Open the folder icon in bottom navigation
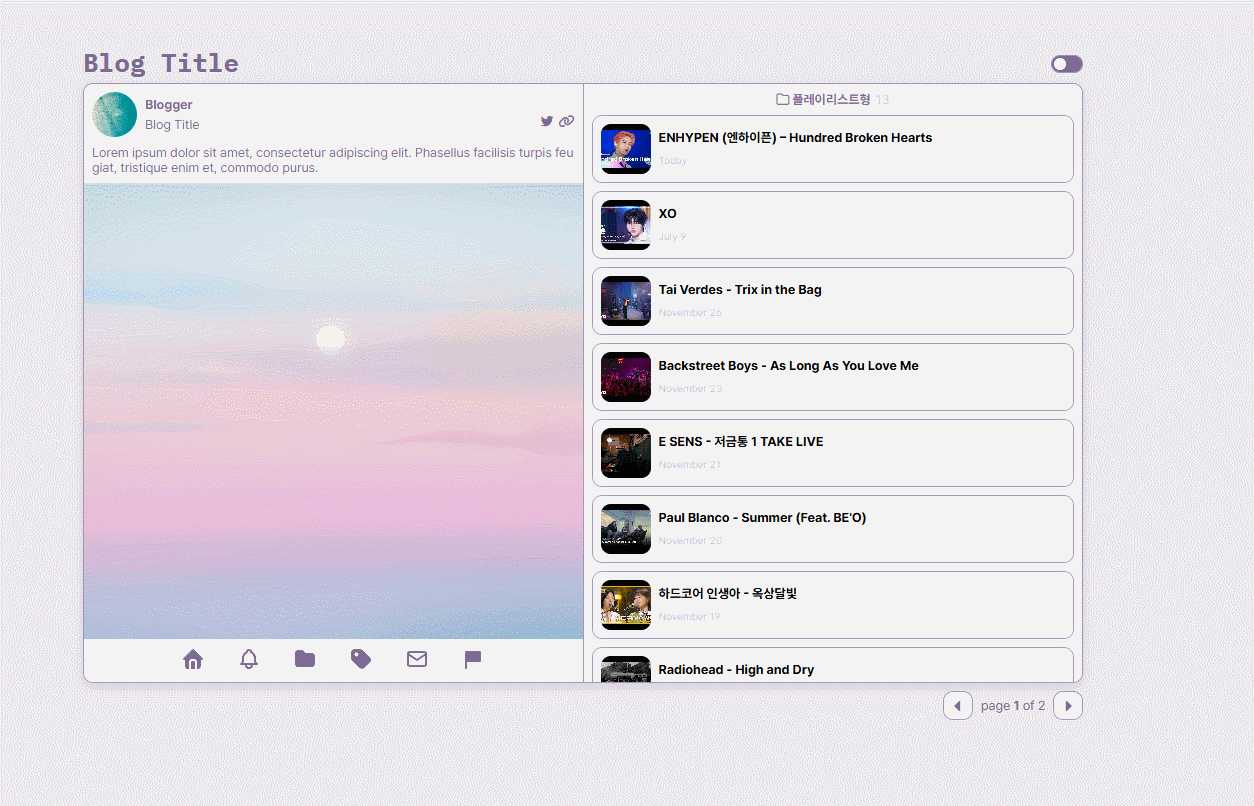Screen dimensions: 1254x806 (x=305, y=659)
